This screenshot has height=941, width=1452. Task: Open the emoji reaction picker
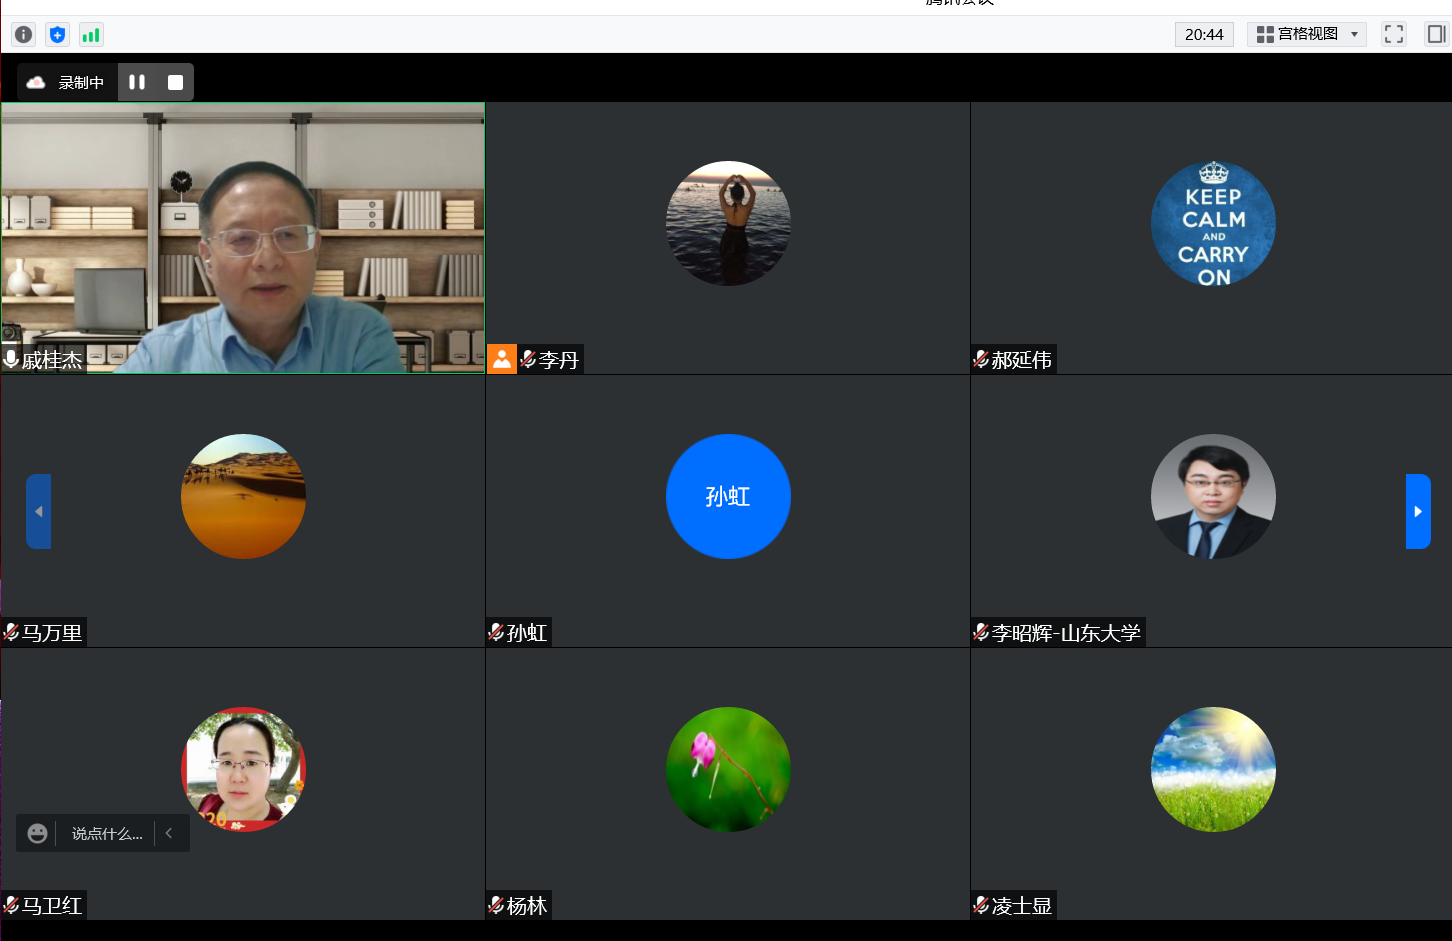(38, 833)
